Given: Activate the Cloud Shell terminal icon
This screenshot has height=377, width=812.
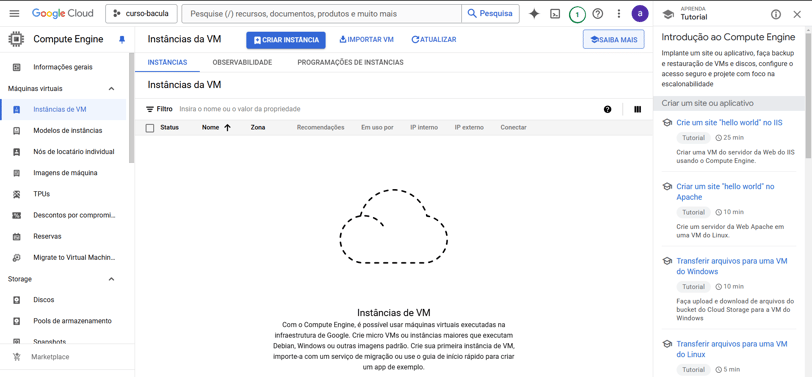Looking at the screenshot, I should point(555,14).
